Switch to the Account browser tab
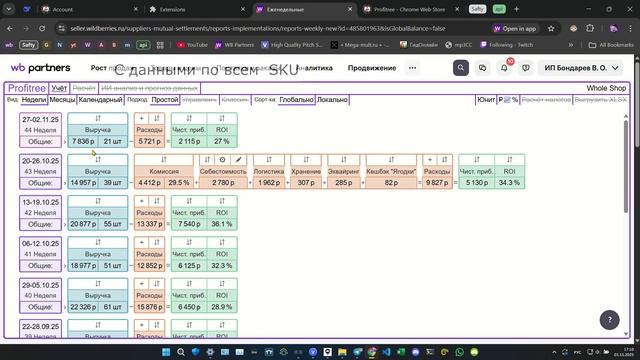Image resolution: width=640 pixels, height=360 pixels. click(90, 9)
